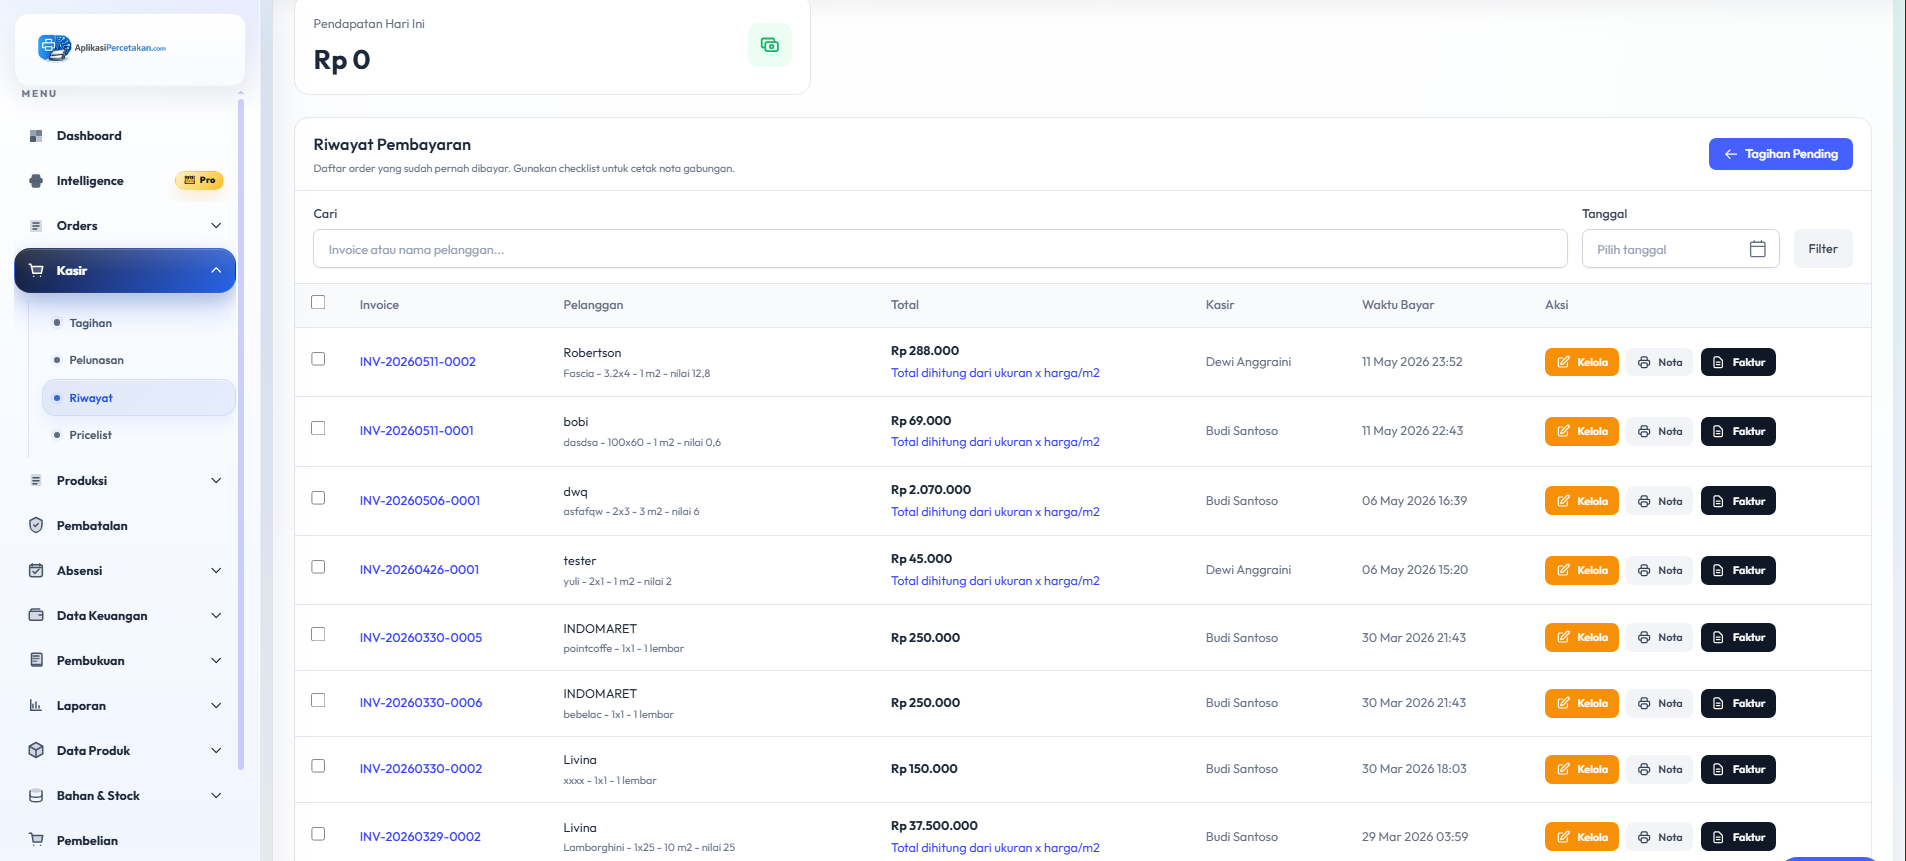Click the Orders list icon
1906x861 pixels.
click(x=36, y=226)
